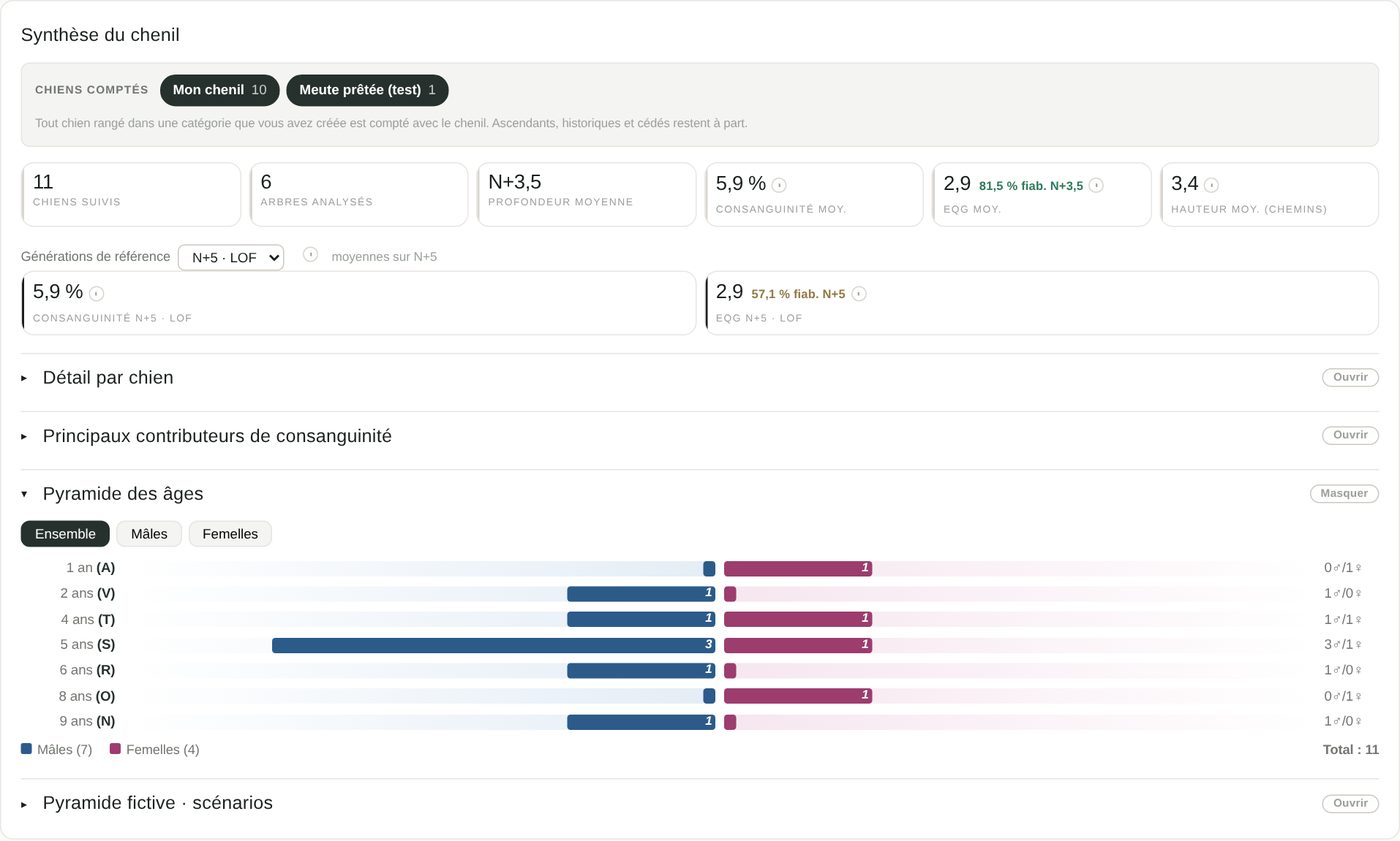1400x841 pixels.
Task: Click the female bar for 4 ans (T)
Action: coord(798,619)
